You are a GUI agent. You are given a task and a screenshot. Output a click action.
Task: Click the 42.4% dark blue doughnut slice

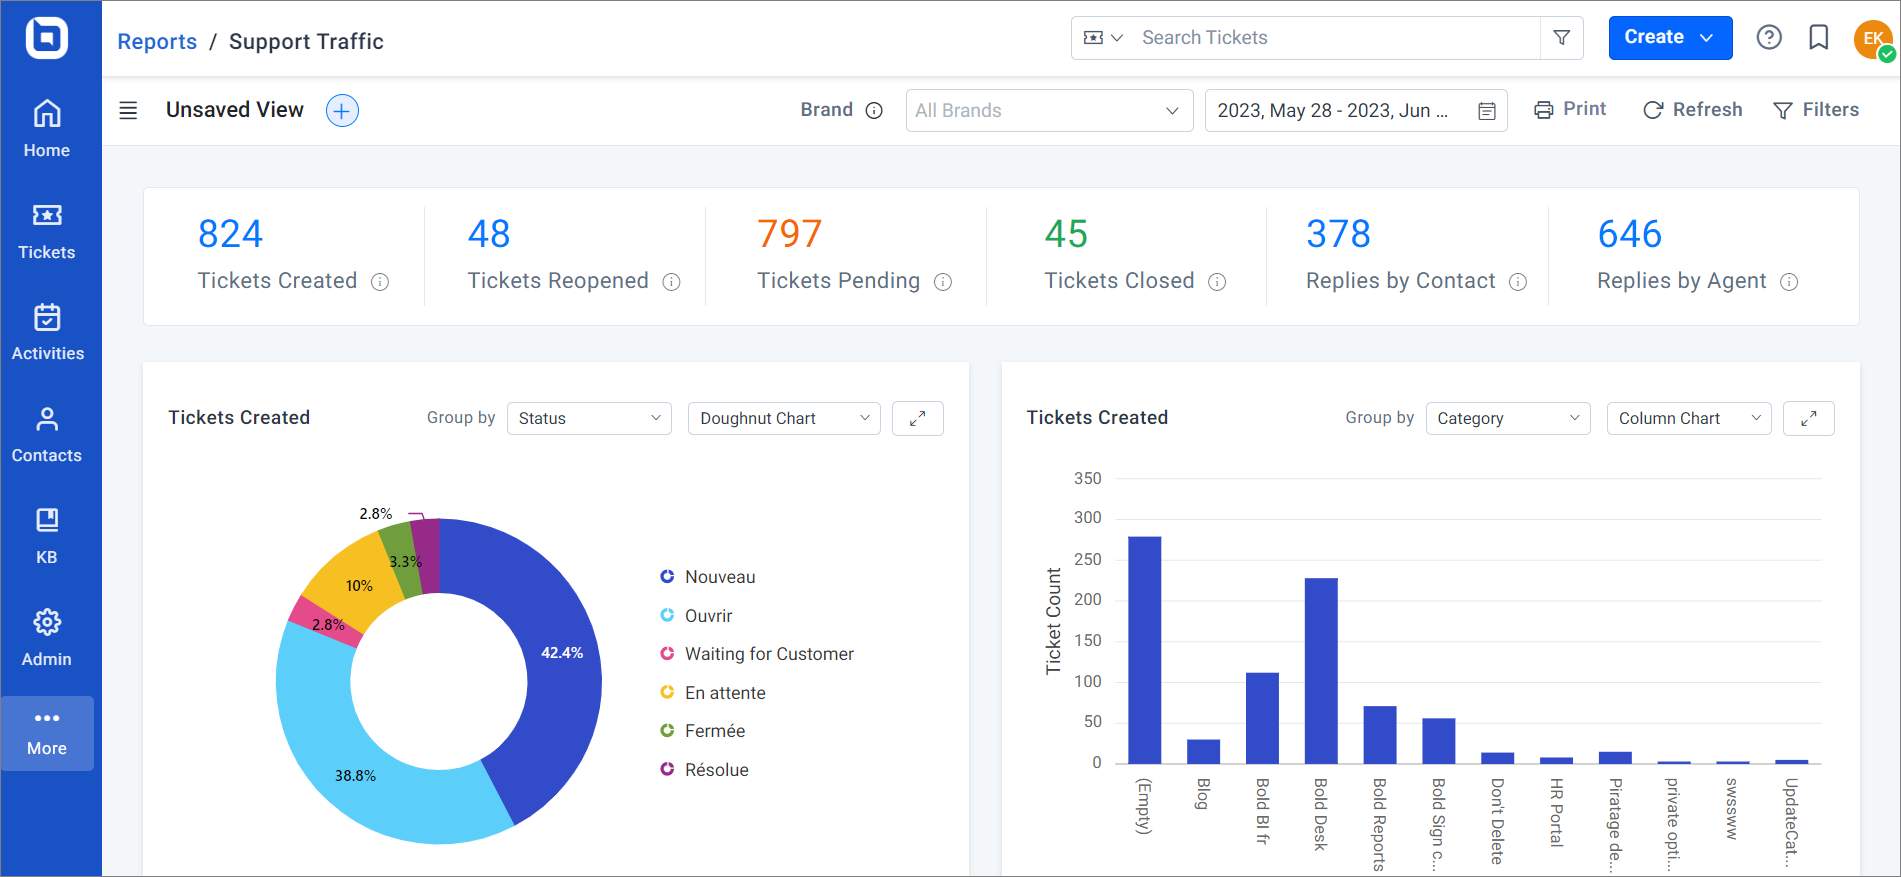562,652
